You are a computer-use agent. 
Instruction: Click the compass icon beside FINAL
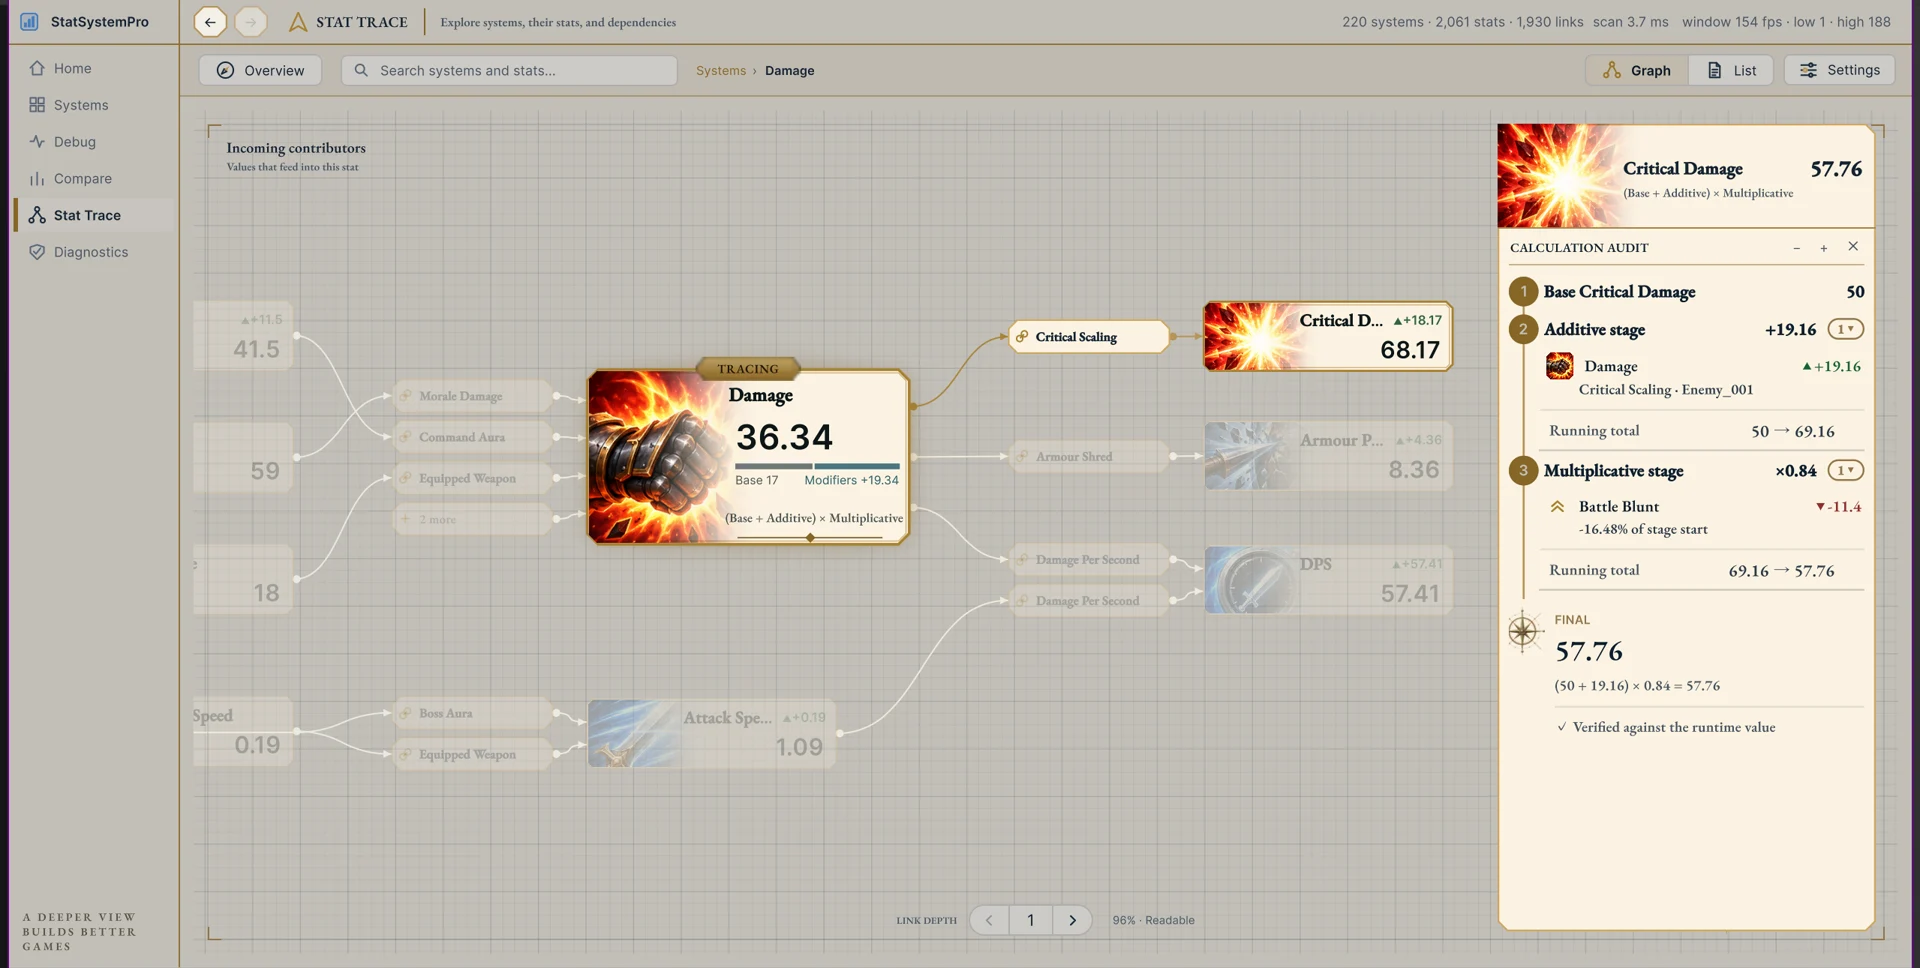pos(1523,631)
